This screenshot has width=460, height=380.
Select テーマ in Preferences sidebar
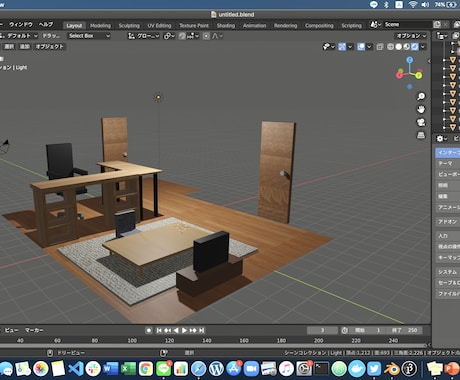point(448,163)
